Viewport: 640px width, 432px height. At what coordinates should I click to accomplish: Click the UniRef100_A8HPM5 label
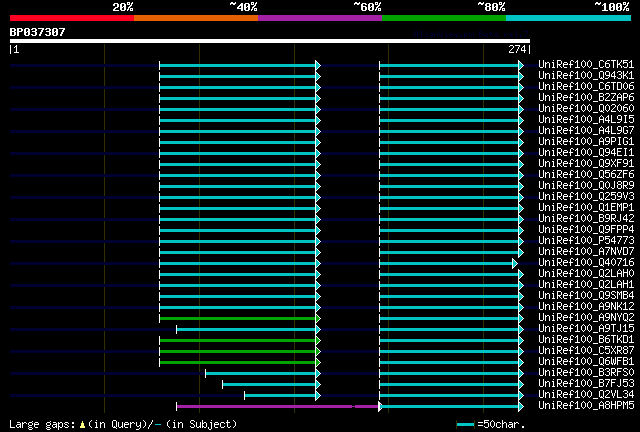click(x=586, y=406)
